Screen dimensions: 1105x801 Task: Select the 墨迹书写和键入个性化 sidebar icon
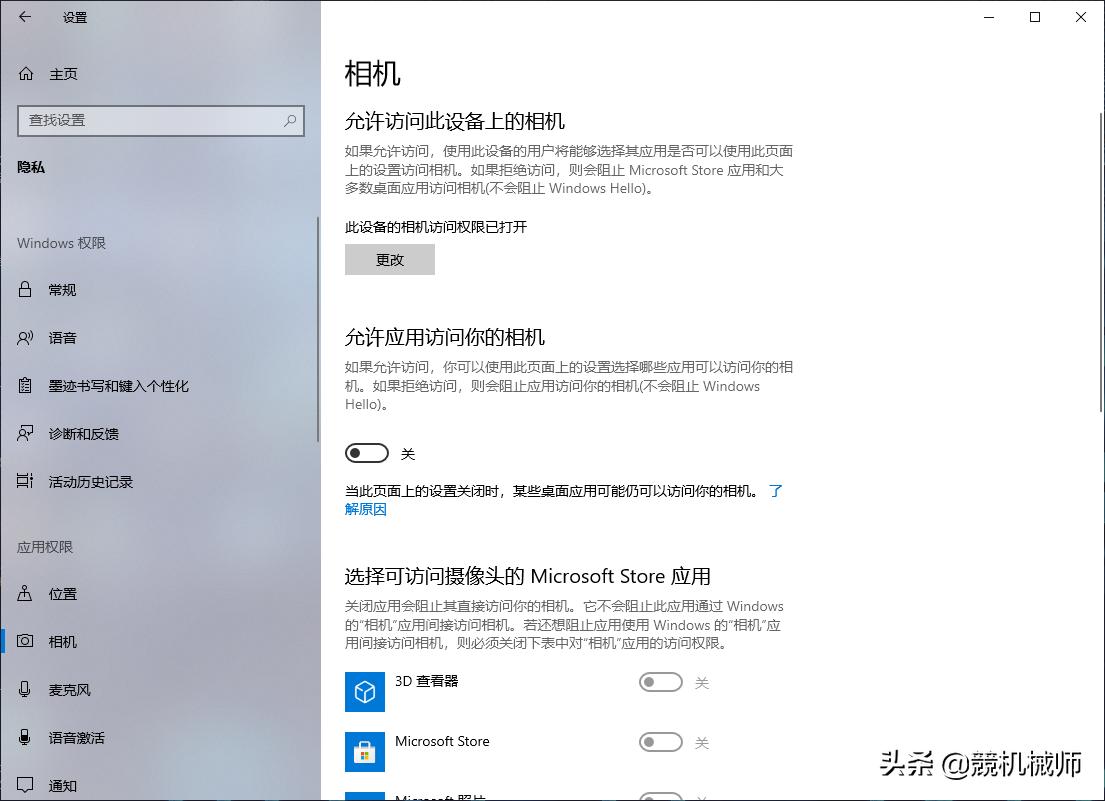(24, 385)
